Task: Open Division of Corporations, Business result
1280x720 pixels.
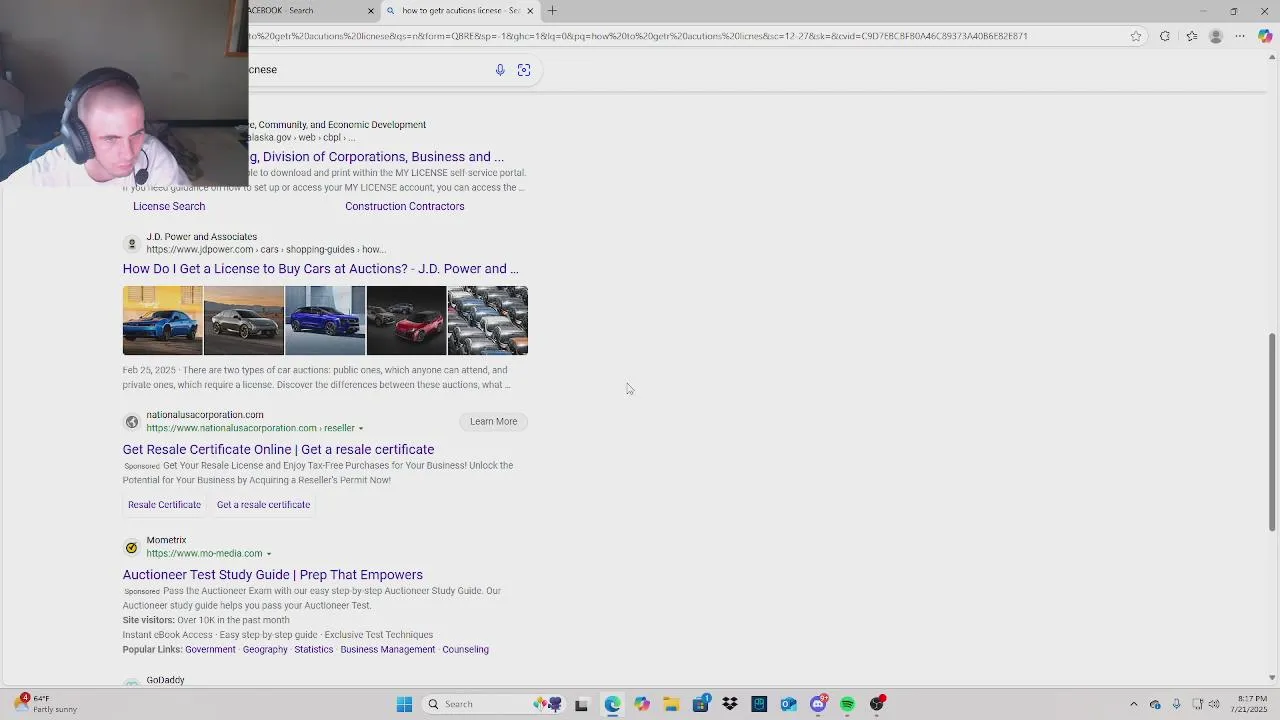Action: tap(377, 157)
